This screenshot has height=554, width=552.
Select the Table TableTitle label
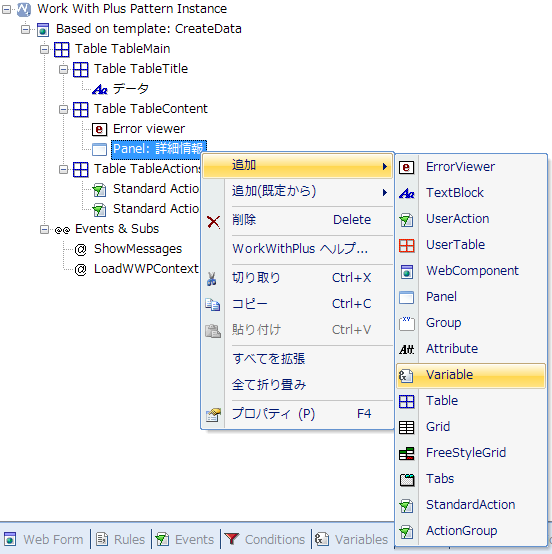pos(141,69)
